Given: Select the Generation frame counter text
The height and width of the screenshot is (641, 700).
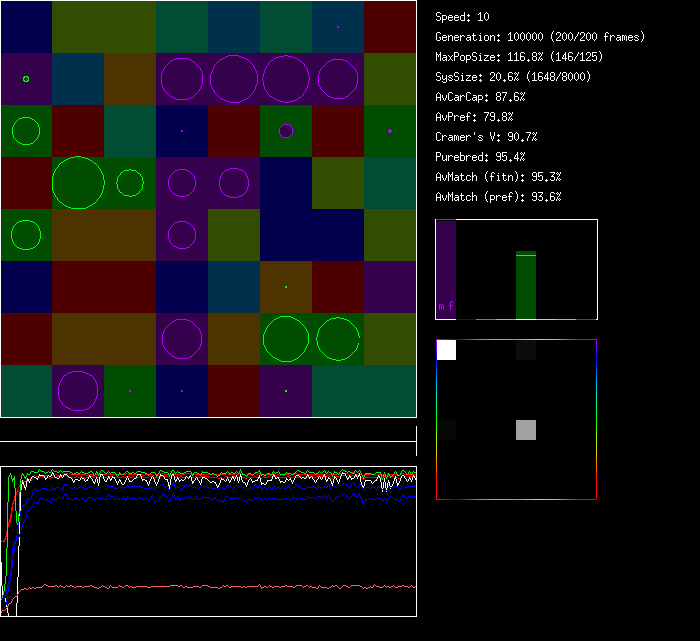Looking at the screenshot, I should (x=539, y=37).
